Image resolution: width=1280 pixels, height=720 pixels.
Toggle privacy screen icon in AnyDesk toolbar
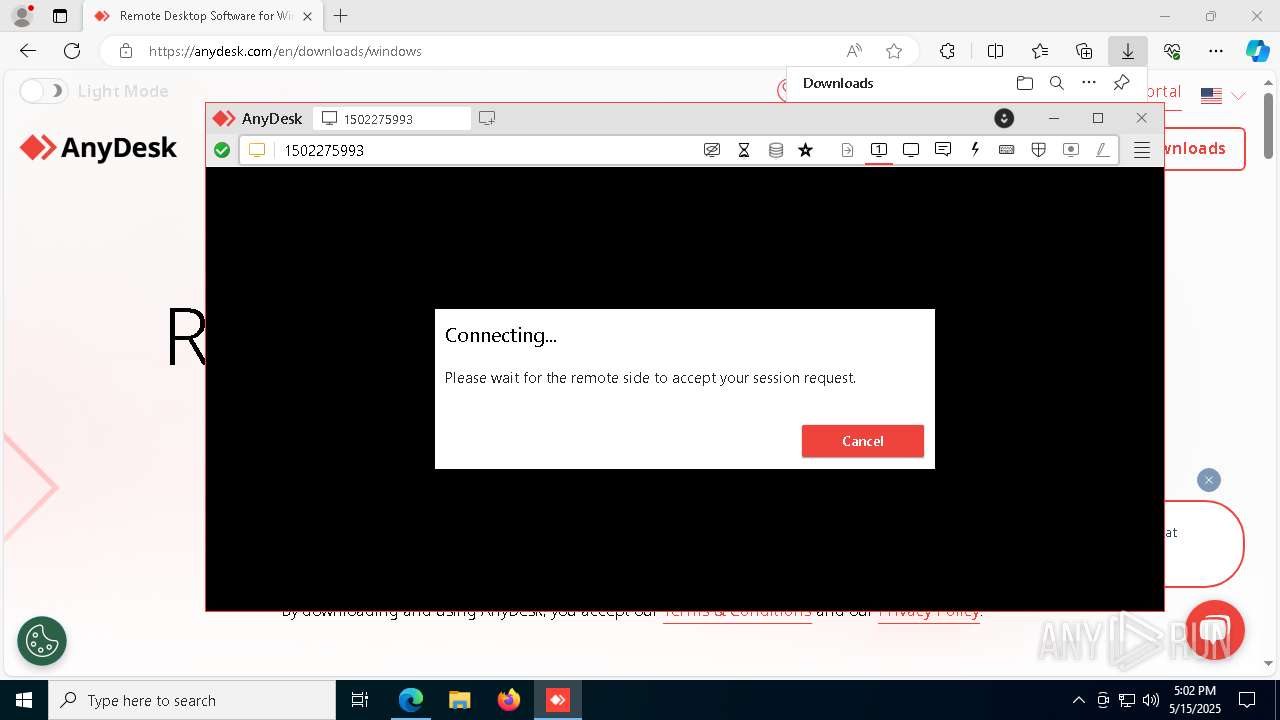[x=712, y=150]
